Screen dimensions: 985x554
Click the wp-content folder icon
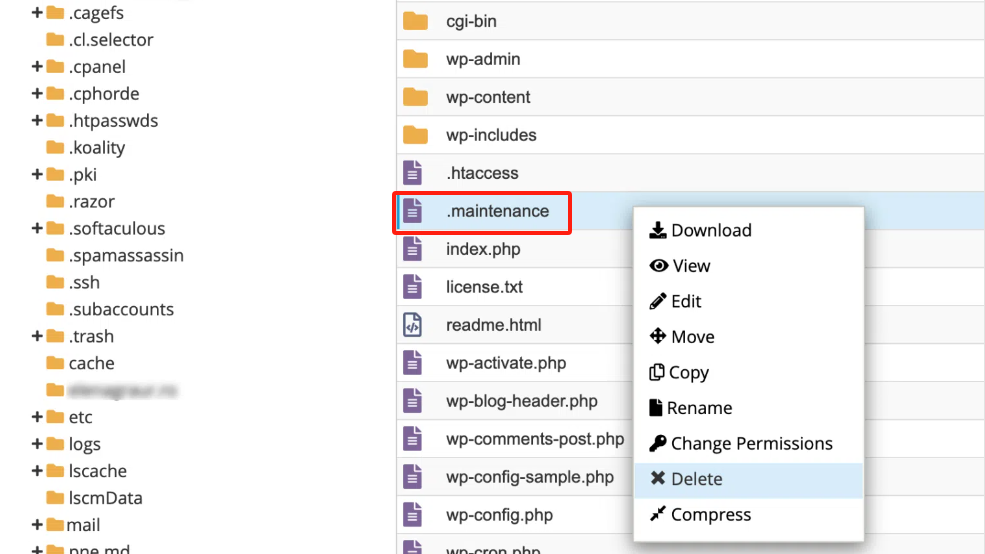[415, 97]
